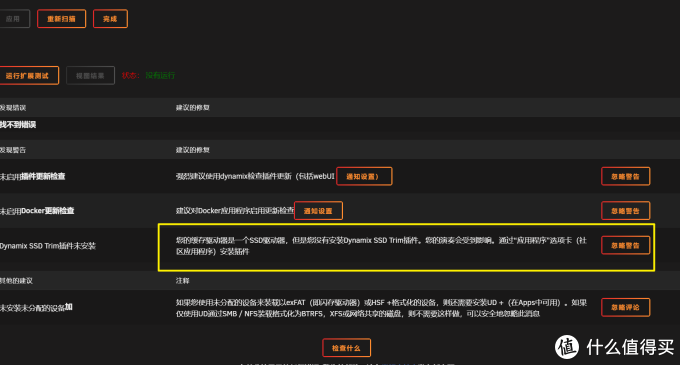
Task: Start the 运行扩展测试 extended test
Action: click(28, 75)
